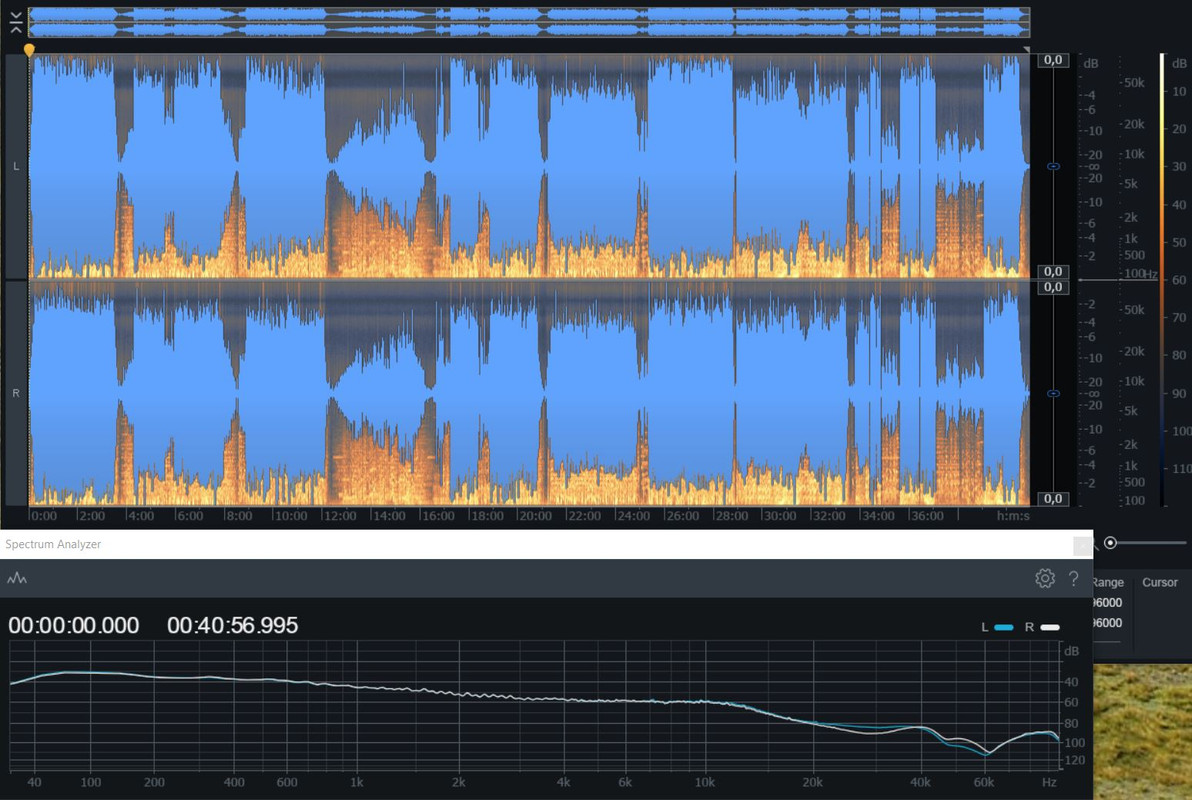The image size is (1192, 800).
Task: Close the Spectrum Analyzer window
Action: coord(1082,544)
